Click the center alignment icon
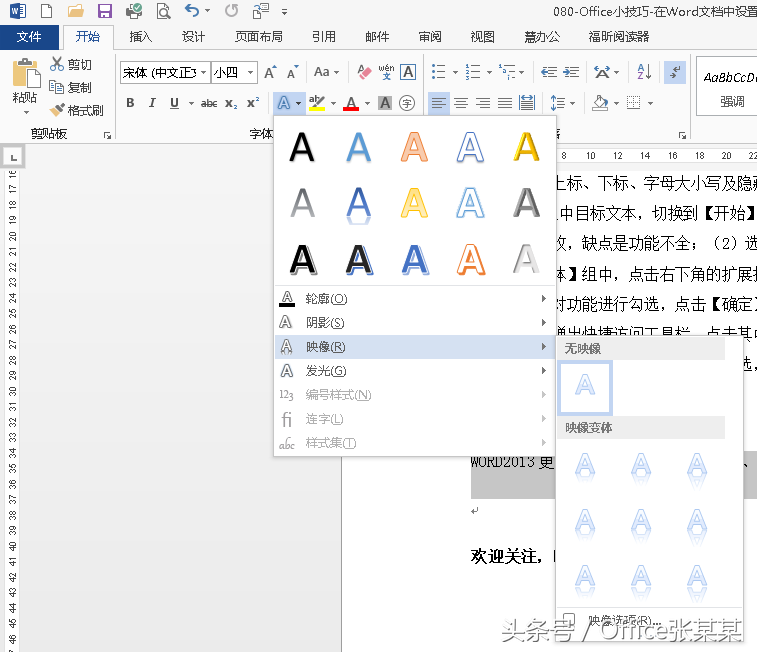This screenshot has width=757, height=652. click(x=461, y=103)
